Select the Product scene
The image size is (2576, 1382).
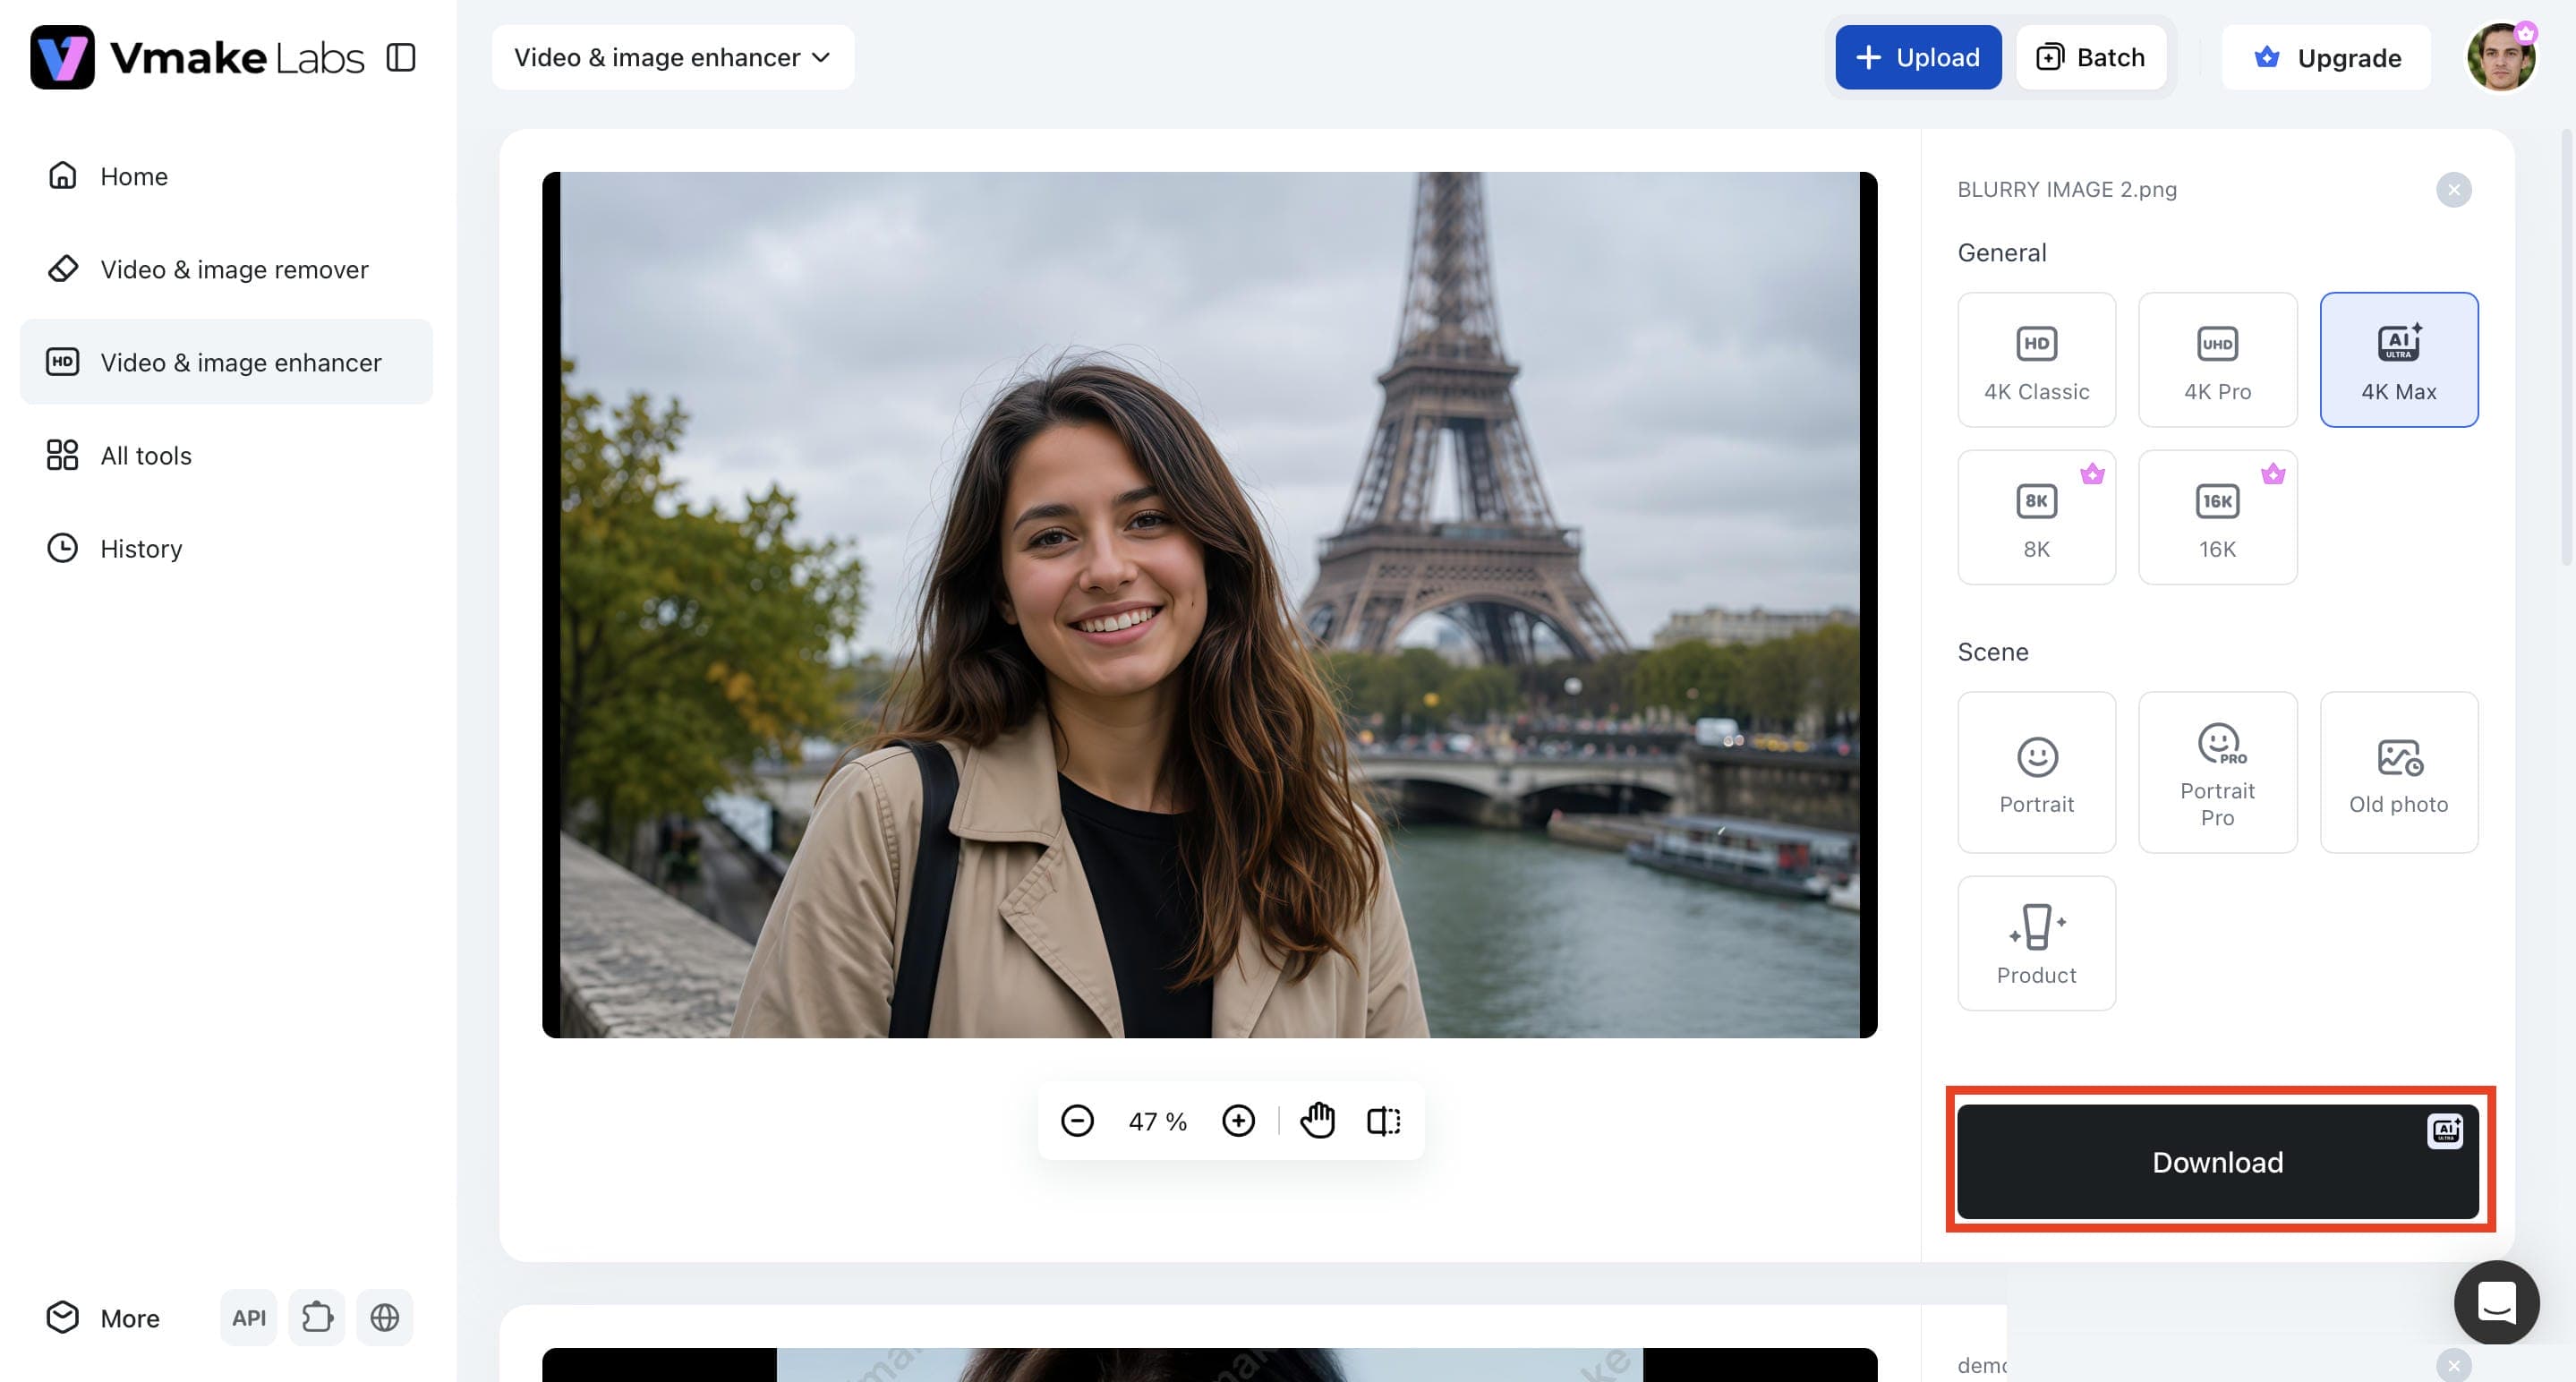pyautogui.click(x=2036, y=943)
